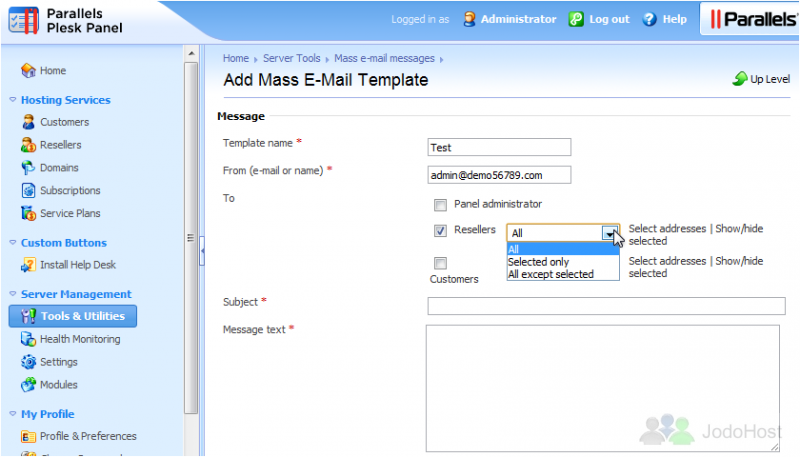
Task: Click the Install Help Desk icon
Action: click(x=28, y=265)
